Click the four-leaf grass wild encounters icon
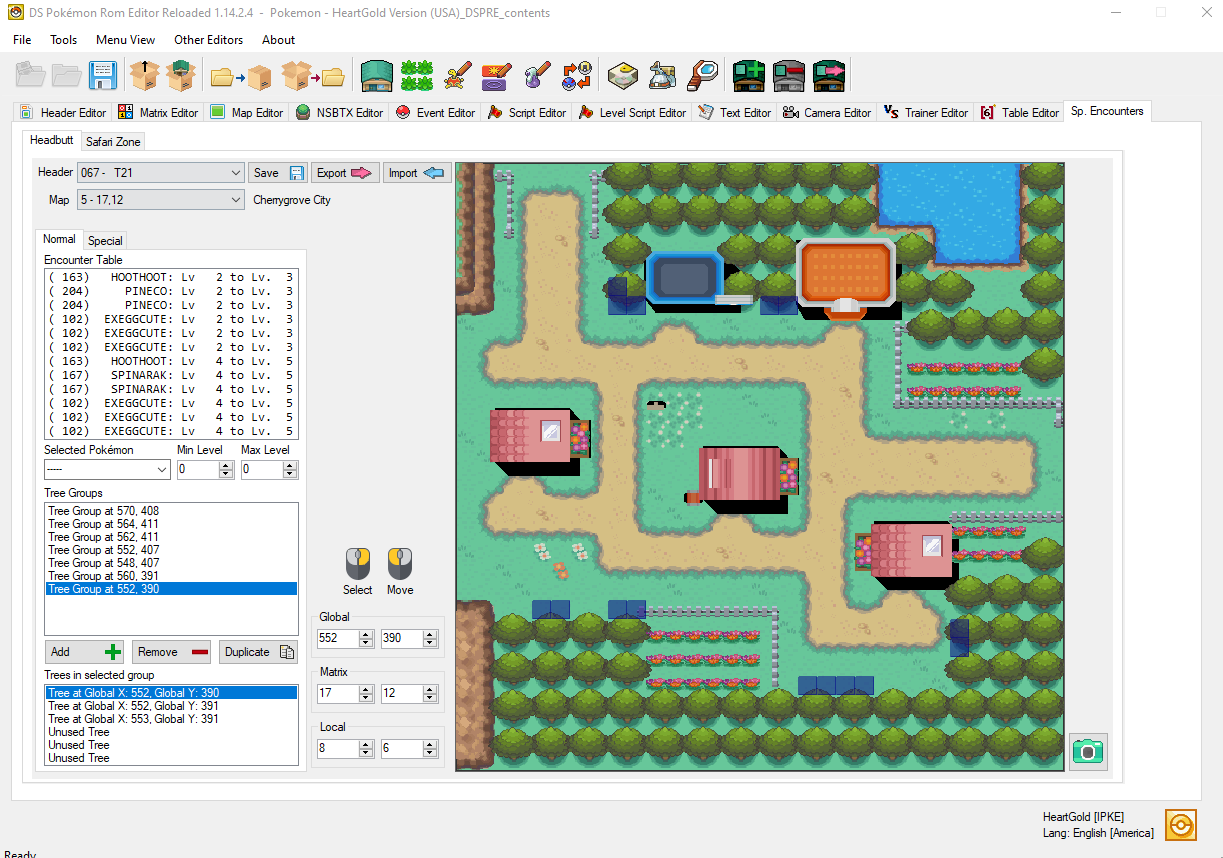 [x=417, y=75]
